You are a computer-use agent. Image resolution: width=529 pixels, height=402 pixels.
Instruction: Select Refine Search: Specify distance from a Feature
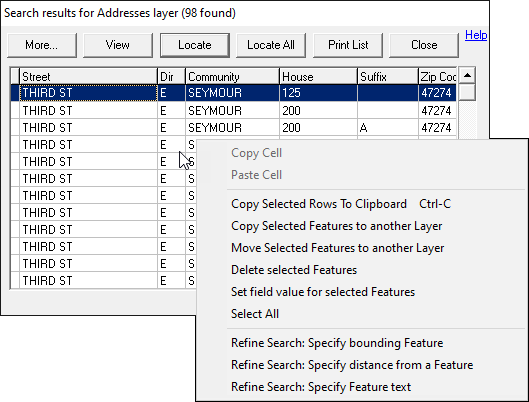coord(352,365)
